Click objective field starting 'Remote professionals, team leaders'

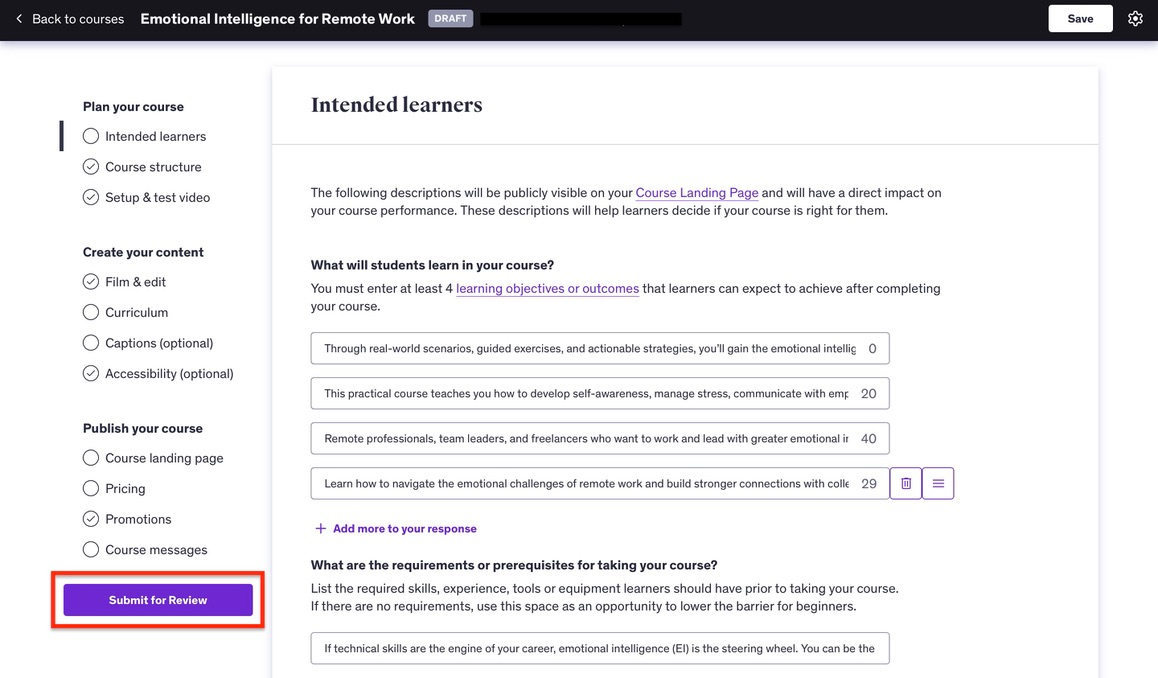(600, 438)
